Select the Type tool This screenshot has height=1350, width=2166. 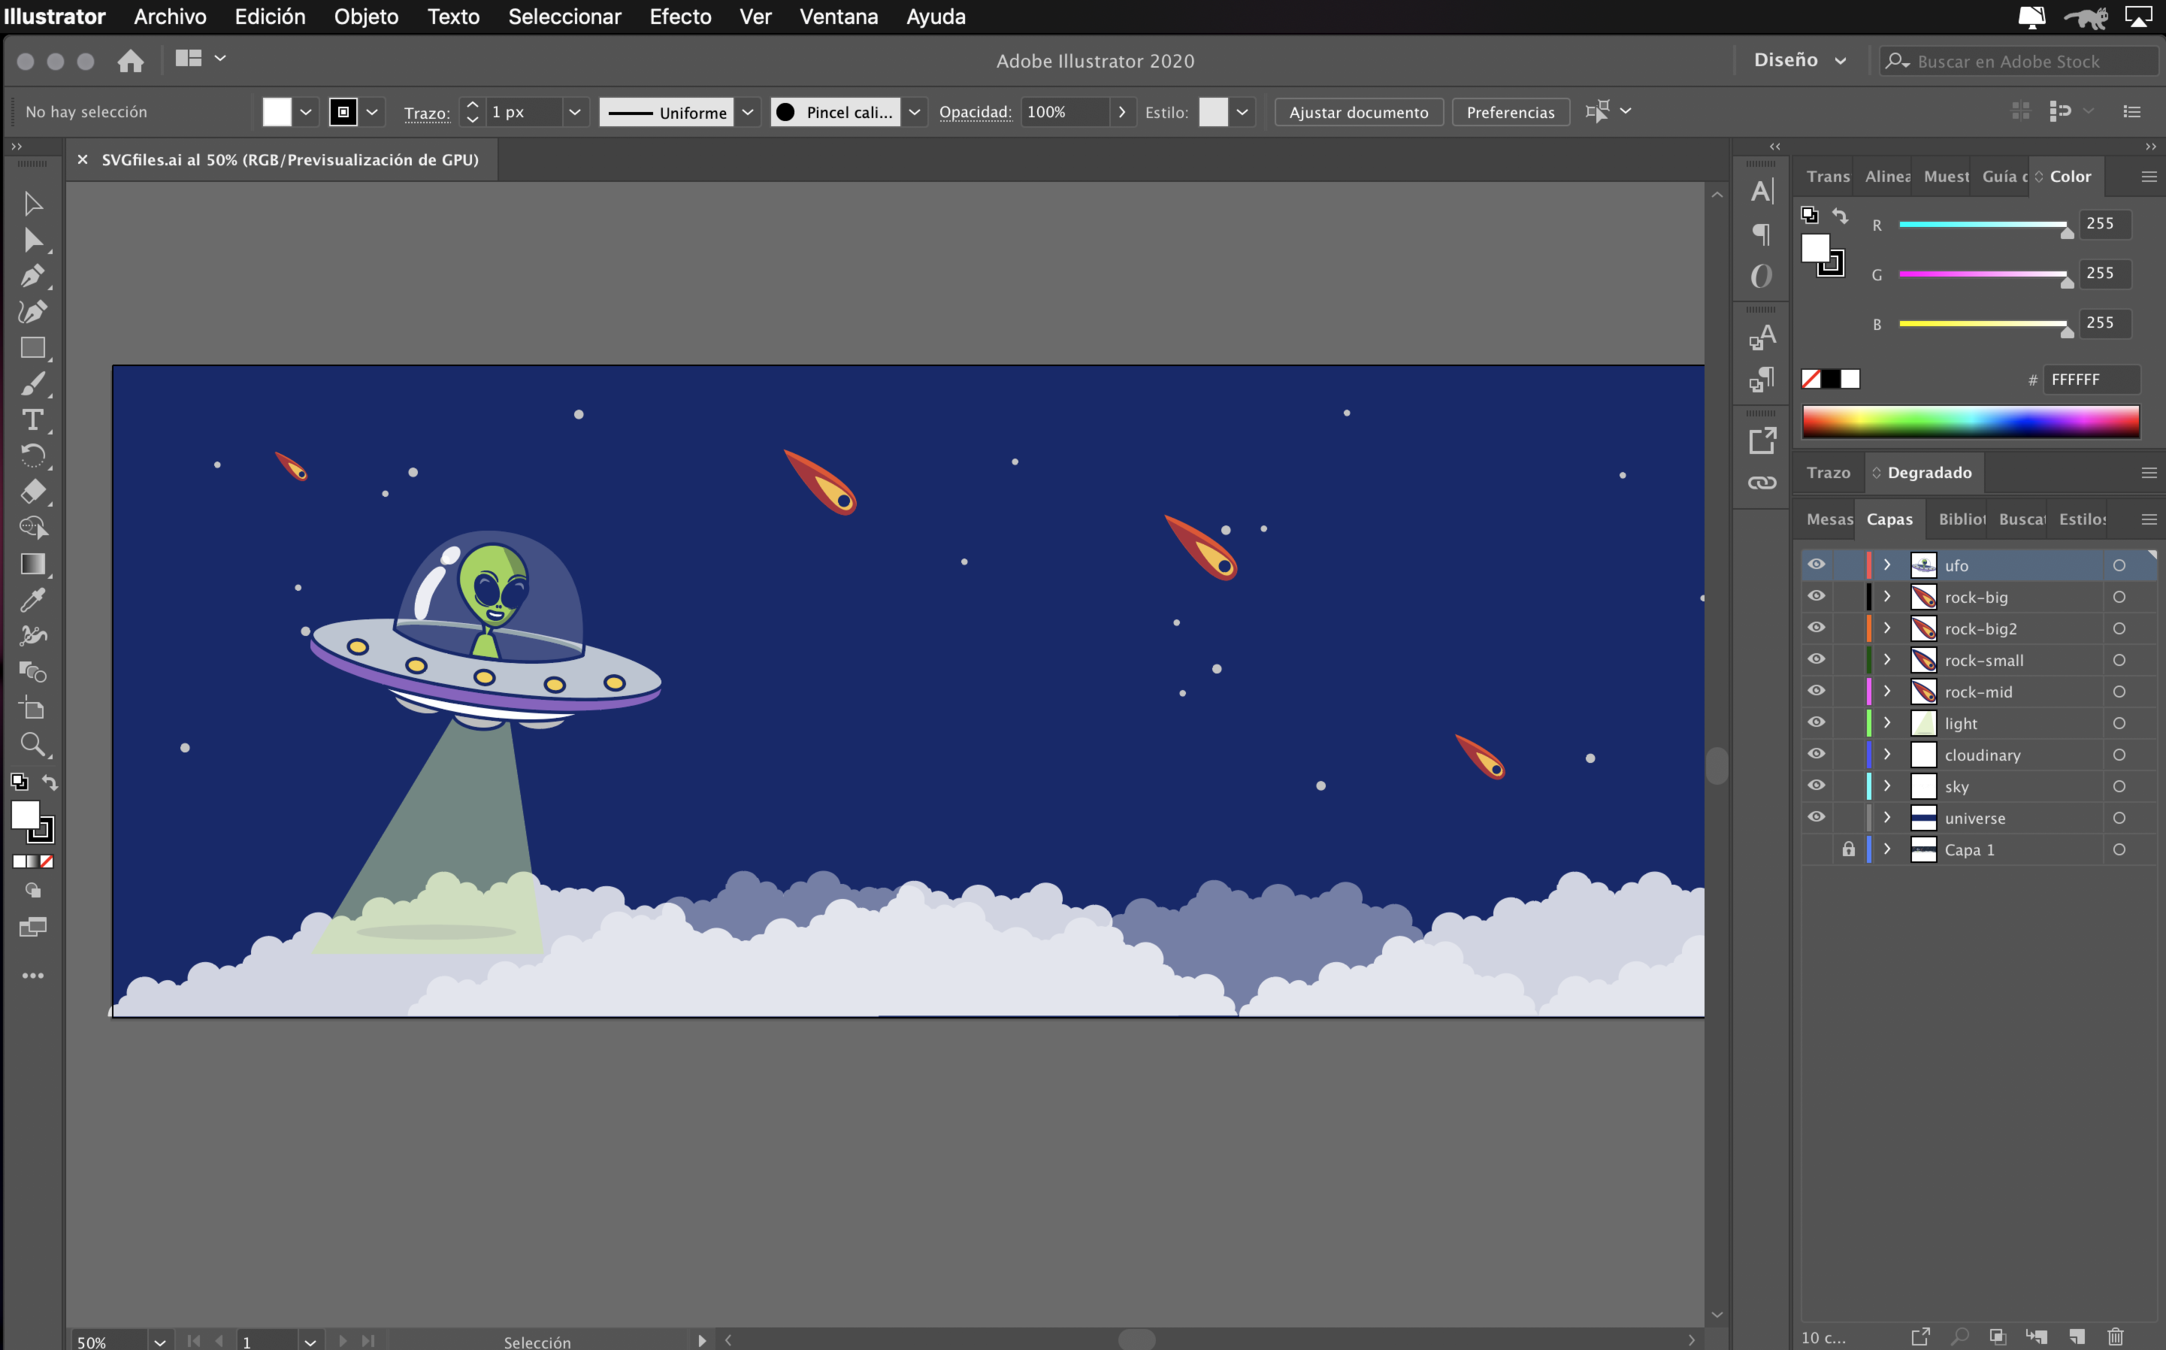(32, 420)
